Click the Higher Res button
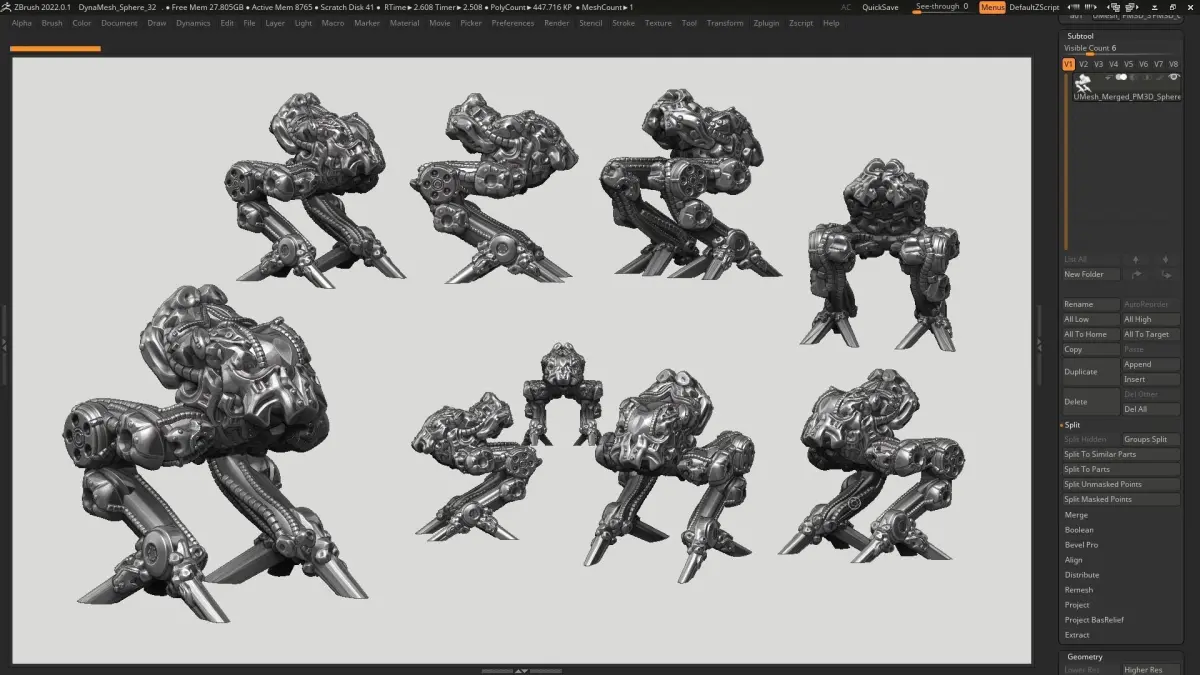The image size is (1200, 675). [1151, 670]
